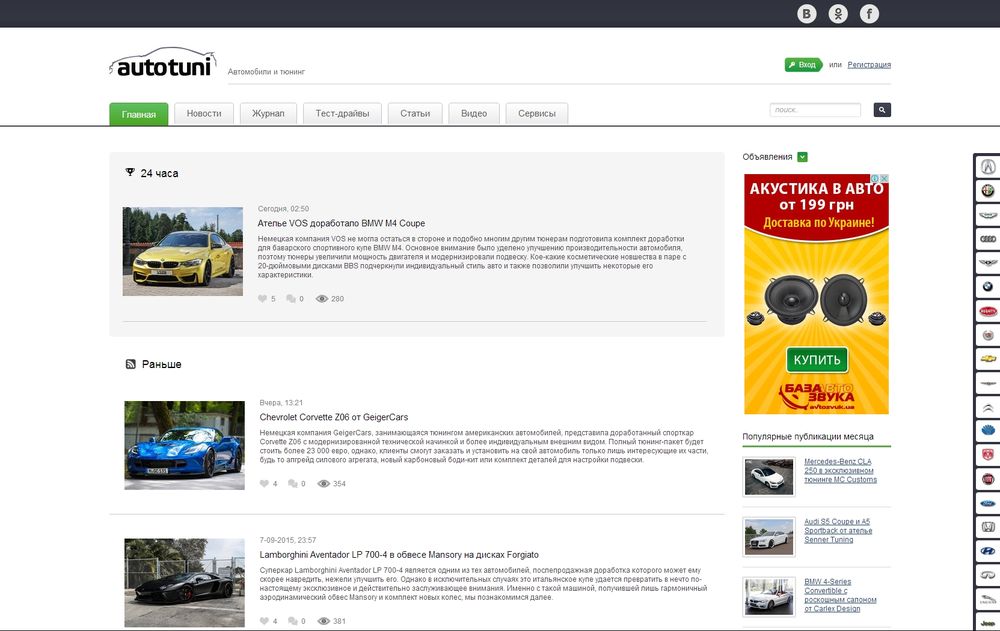Select the Bugatti brand logo

988,311
